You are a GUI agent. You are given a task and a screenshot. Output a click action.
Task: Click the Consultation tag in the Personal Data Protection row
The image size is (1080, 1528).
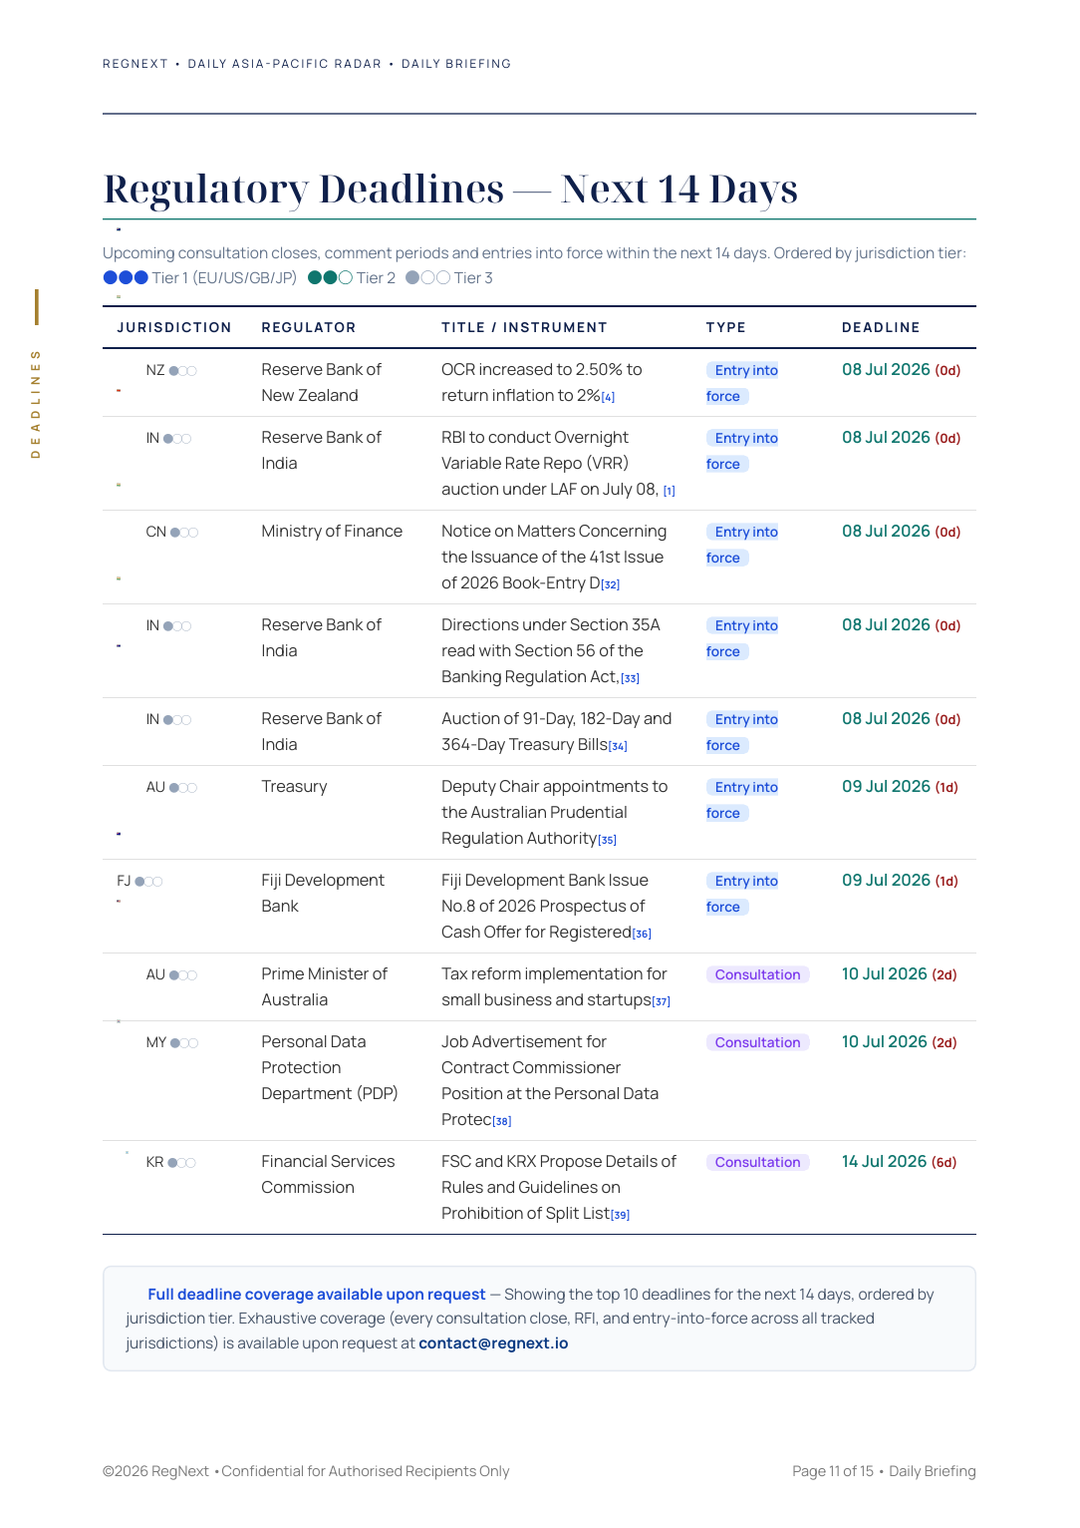point(757,1043)
